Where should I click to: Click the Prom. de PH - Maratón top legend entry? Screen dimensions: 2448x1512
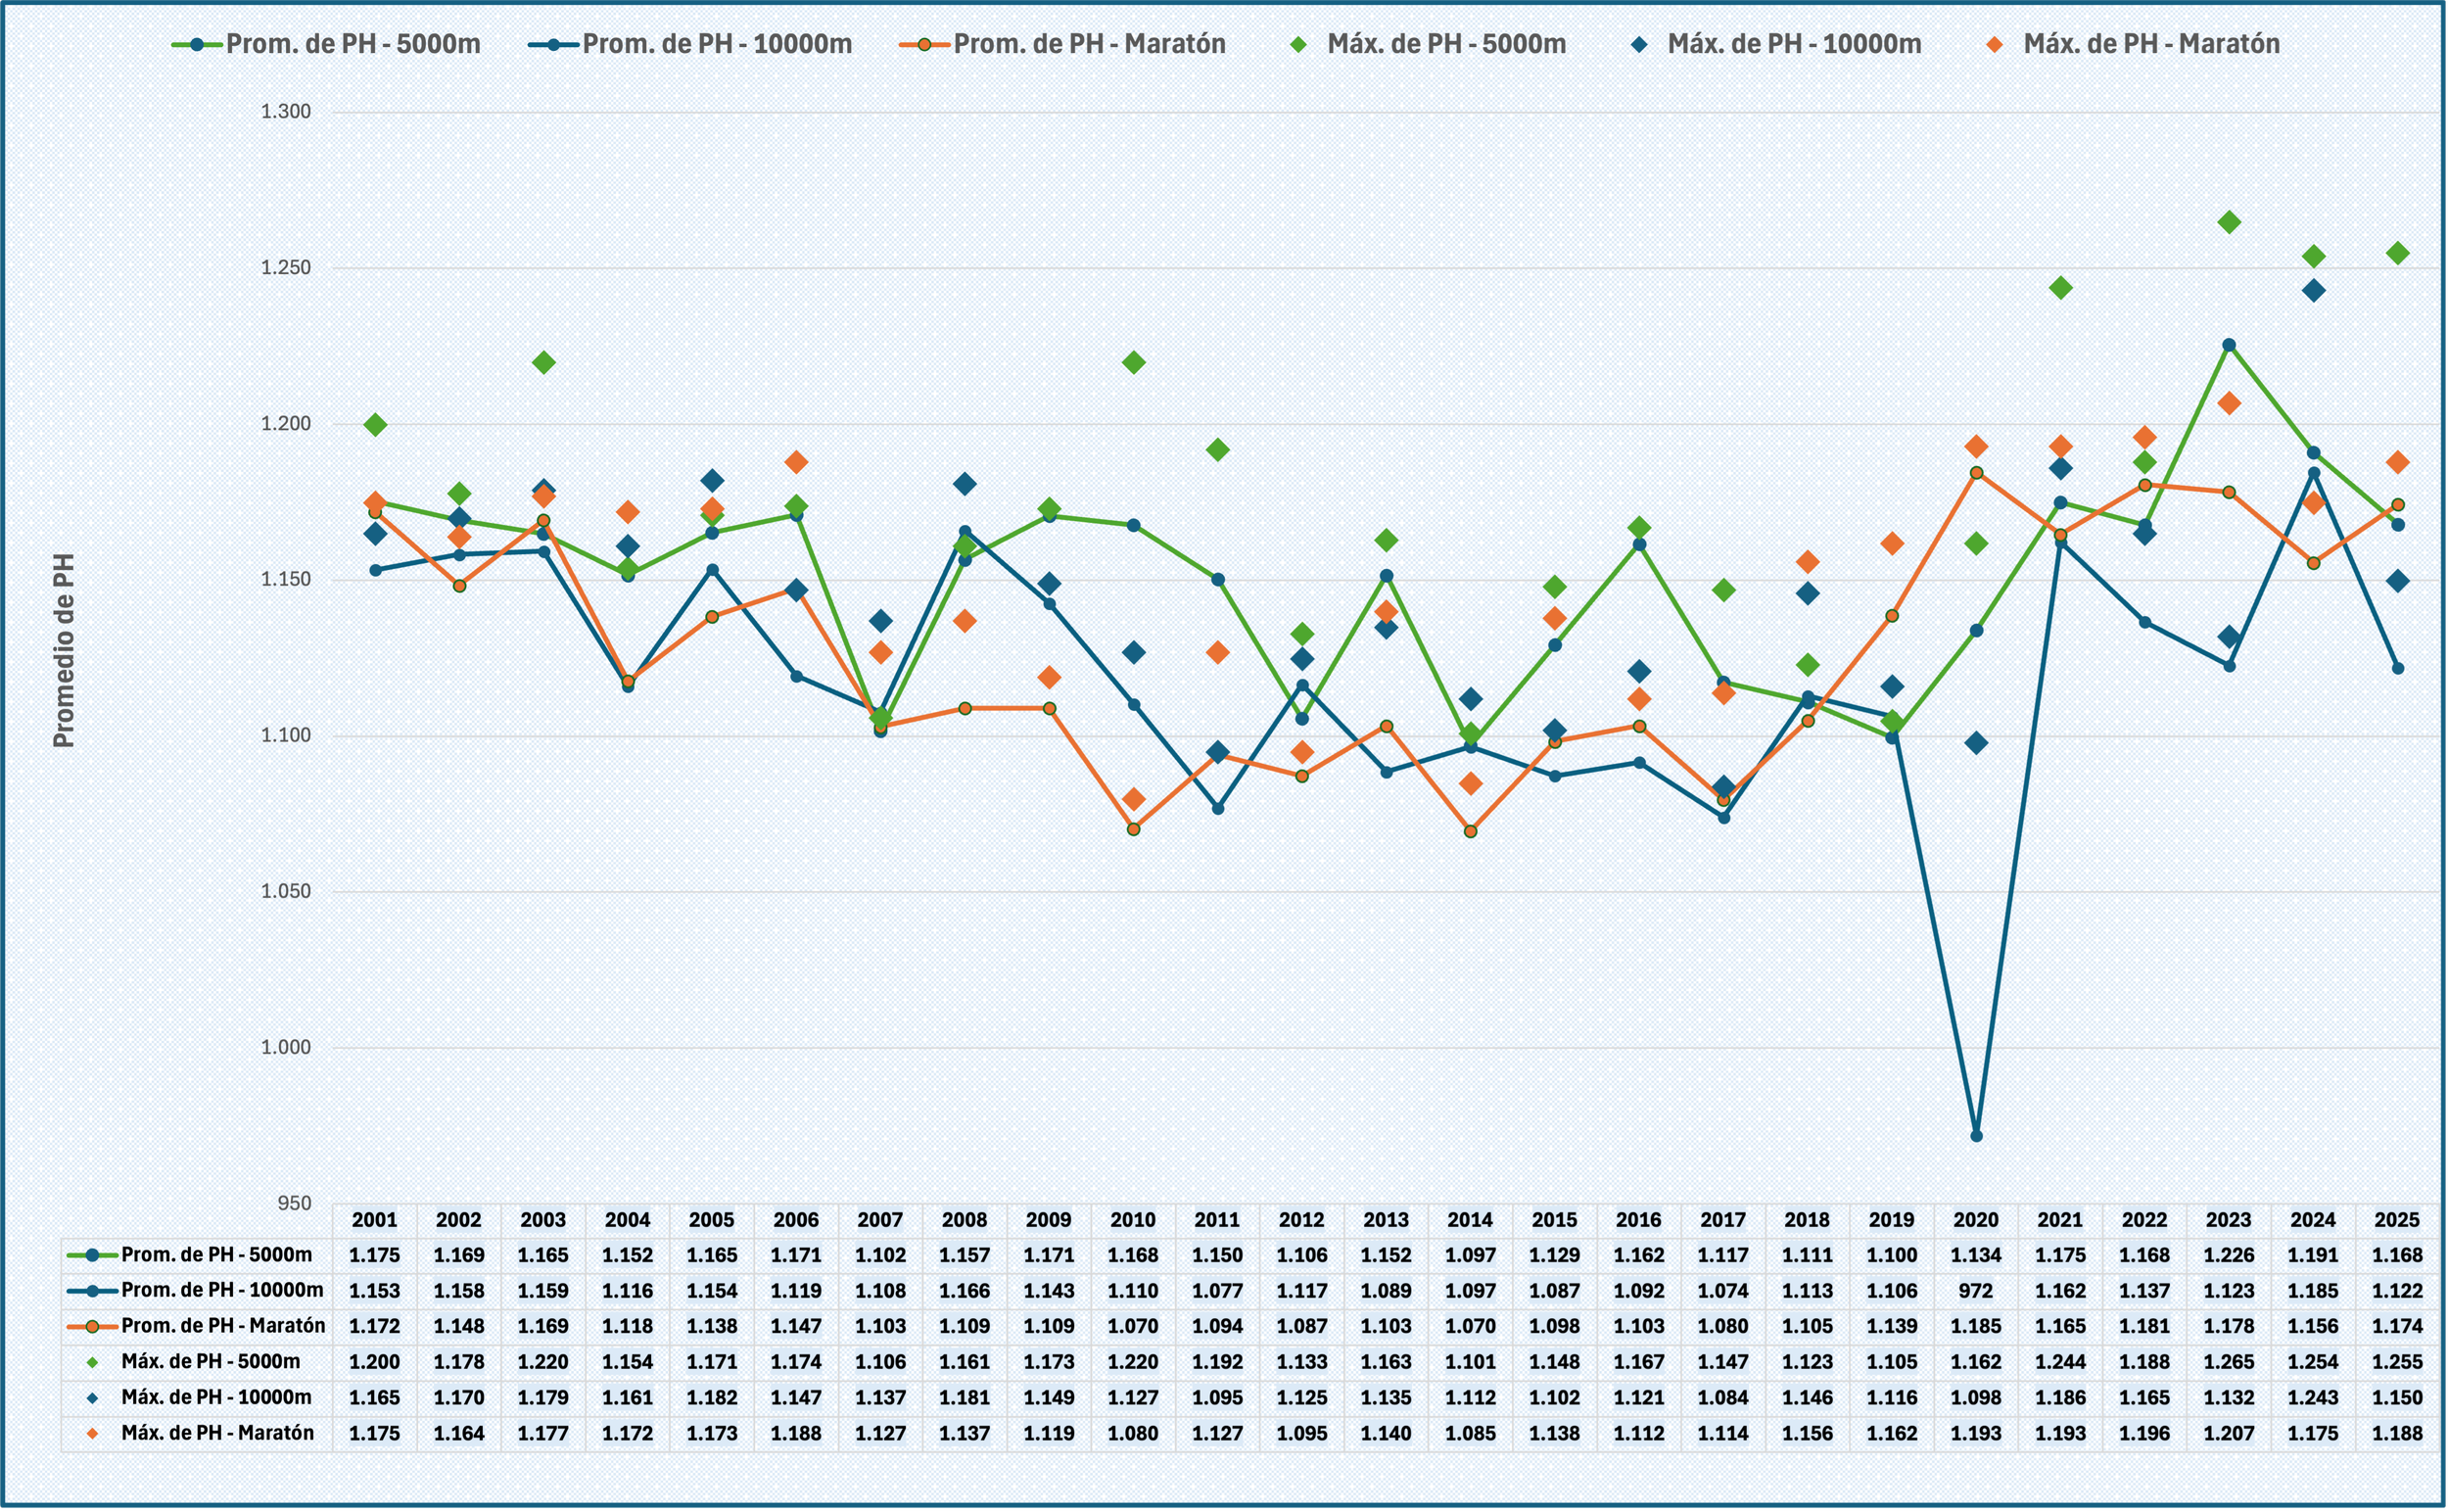[x=1088, y=45]
